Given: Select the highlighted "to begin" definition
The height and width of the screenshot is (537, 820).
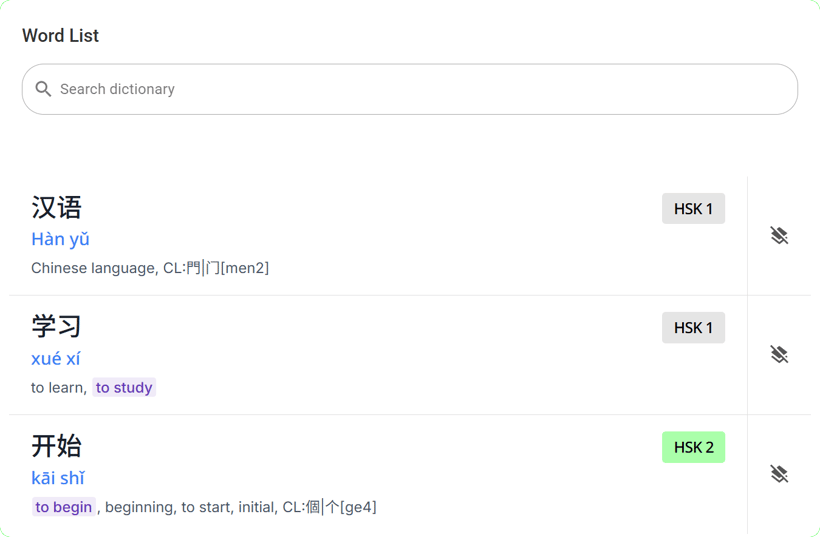Looking at the screenshot, I should (64, 507).
